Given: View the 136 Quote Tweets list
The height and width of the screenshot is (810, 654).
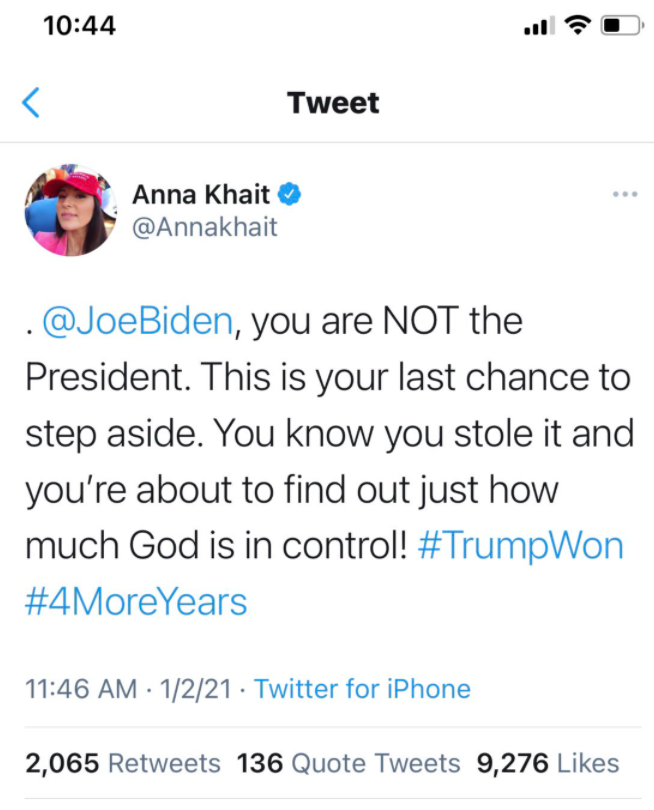Looking at the screenshot, I should coord(349,763).
